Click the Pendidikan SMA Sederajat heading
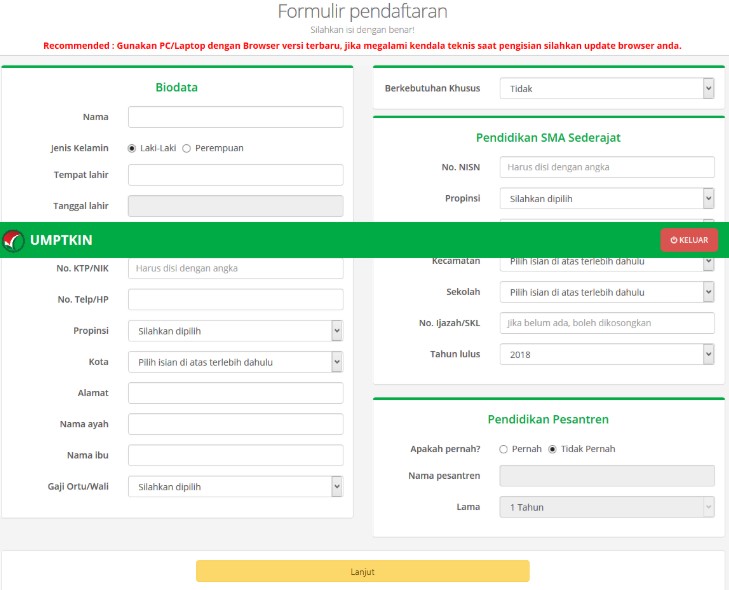 tap(548, 138)
